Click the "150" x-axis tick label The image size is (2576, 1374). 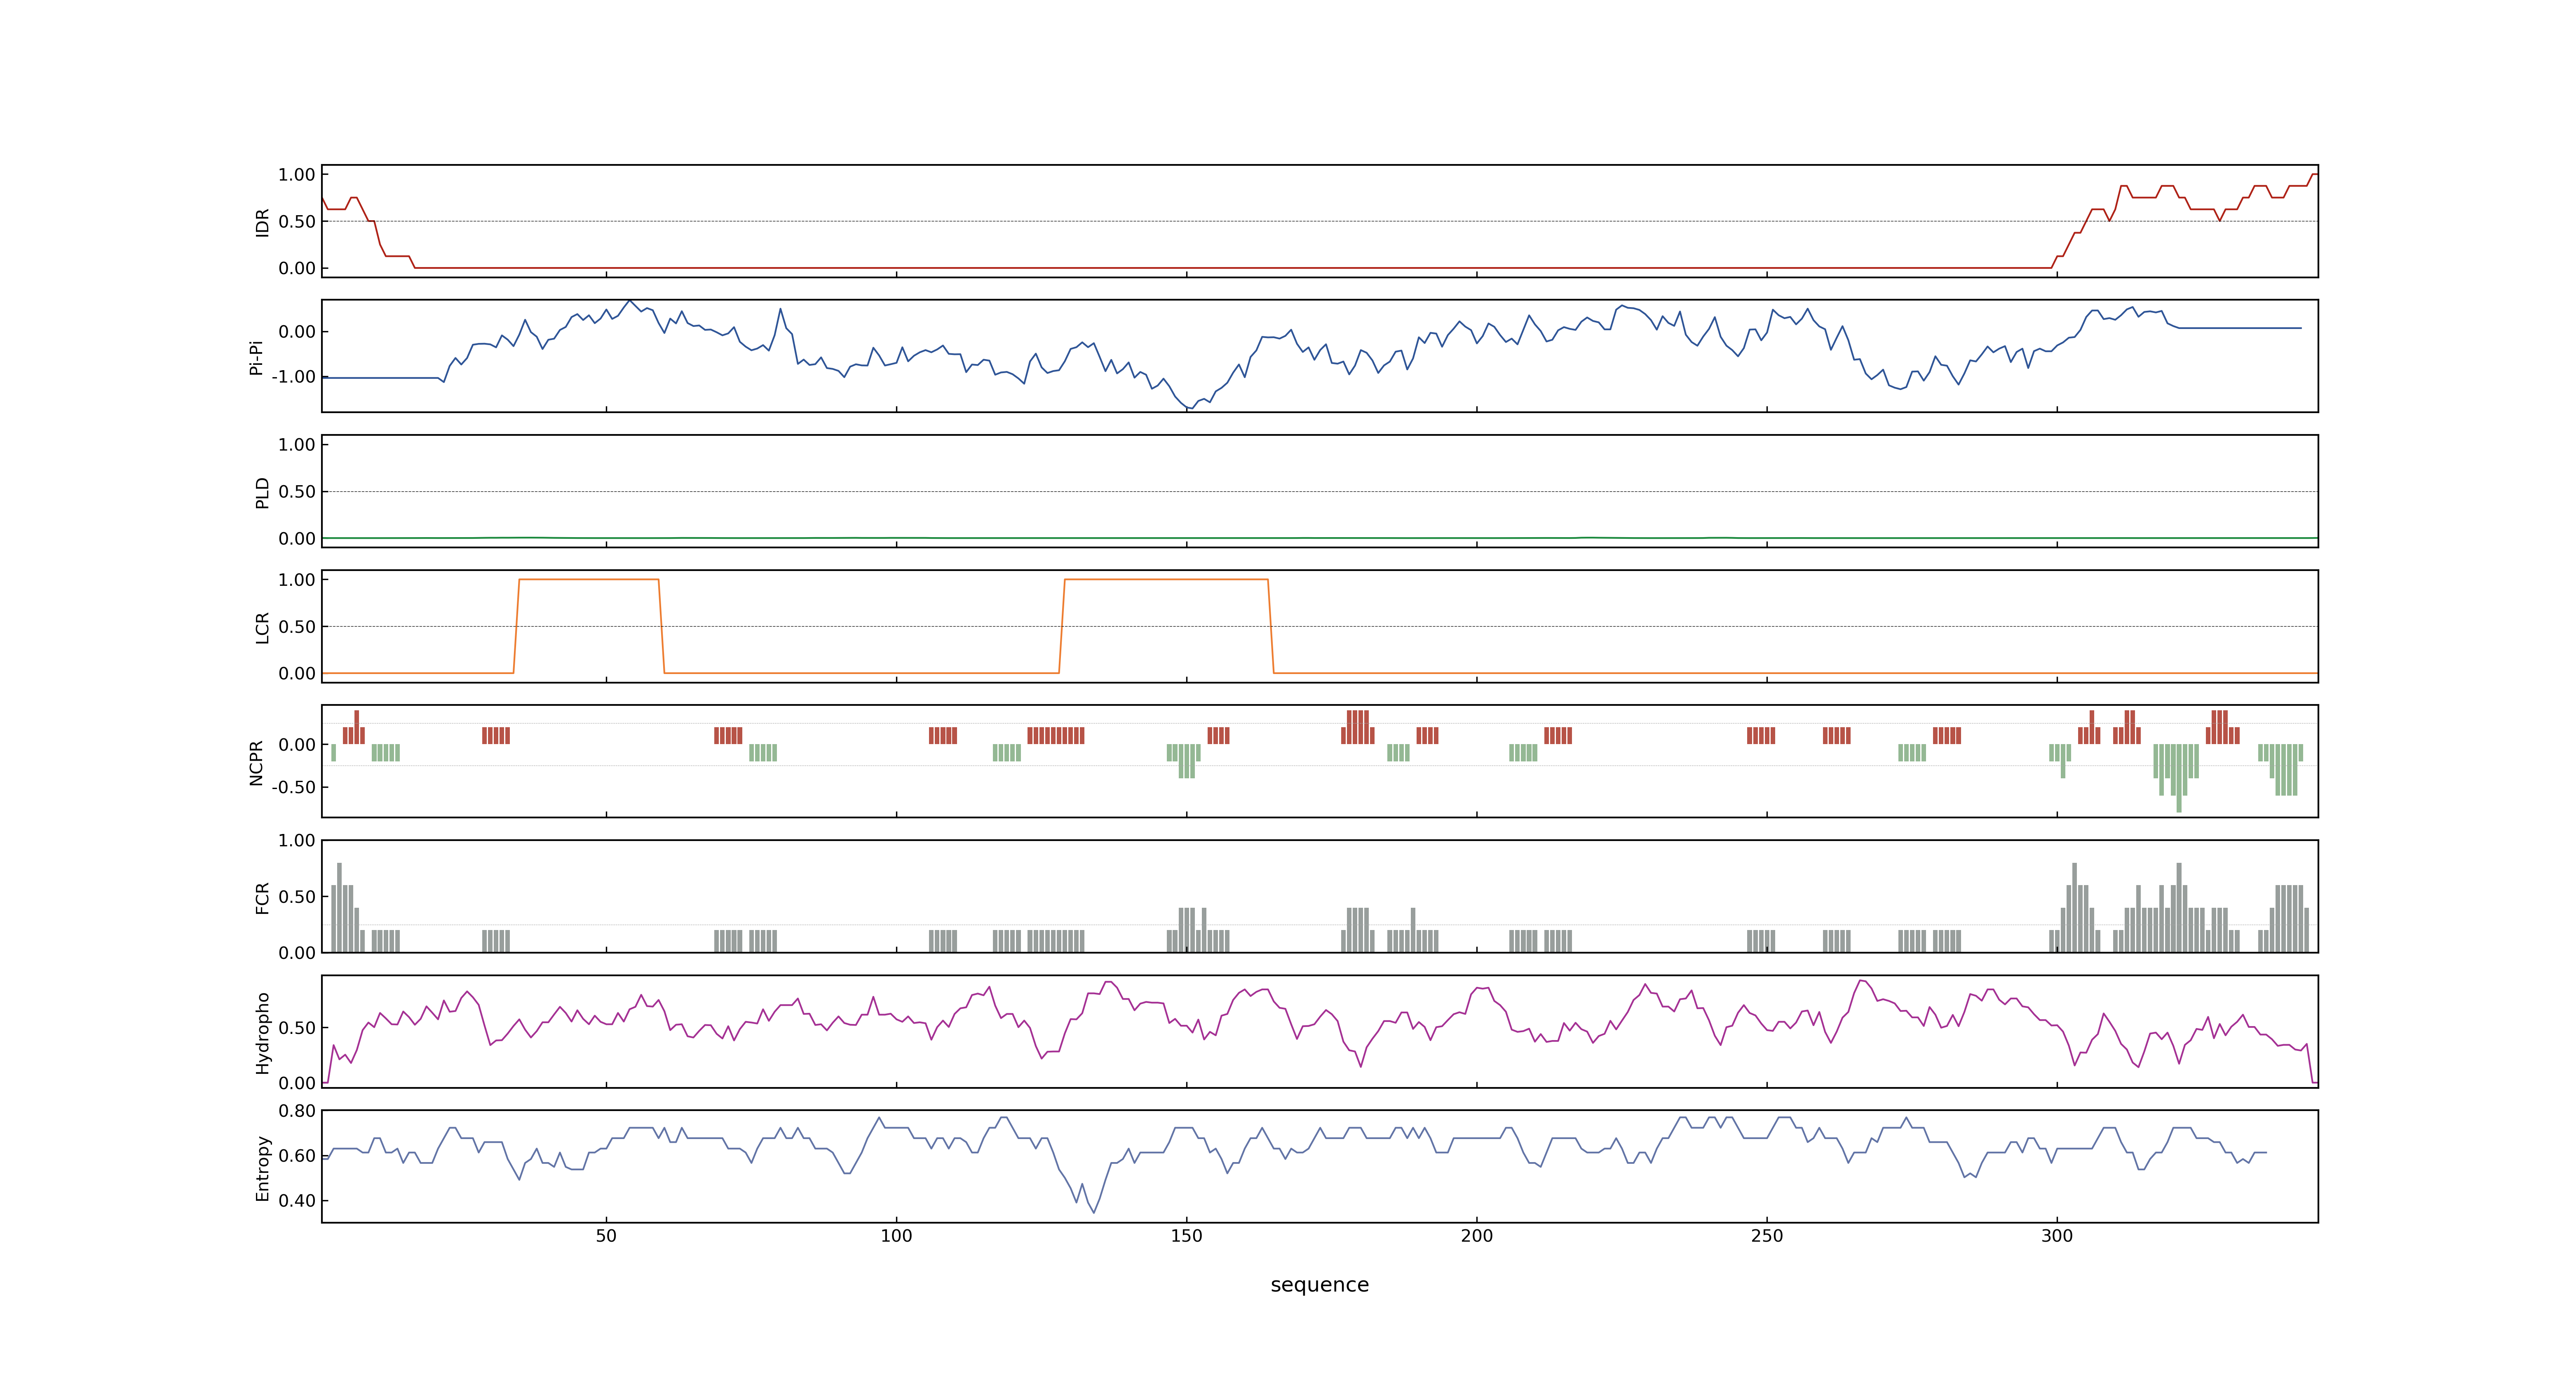pyautogui.click(x=1186, y=1236)
